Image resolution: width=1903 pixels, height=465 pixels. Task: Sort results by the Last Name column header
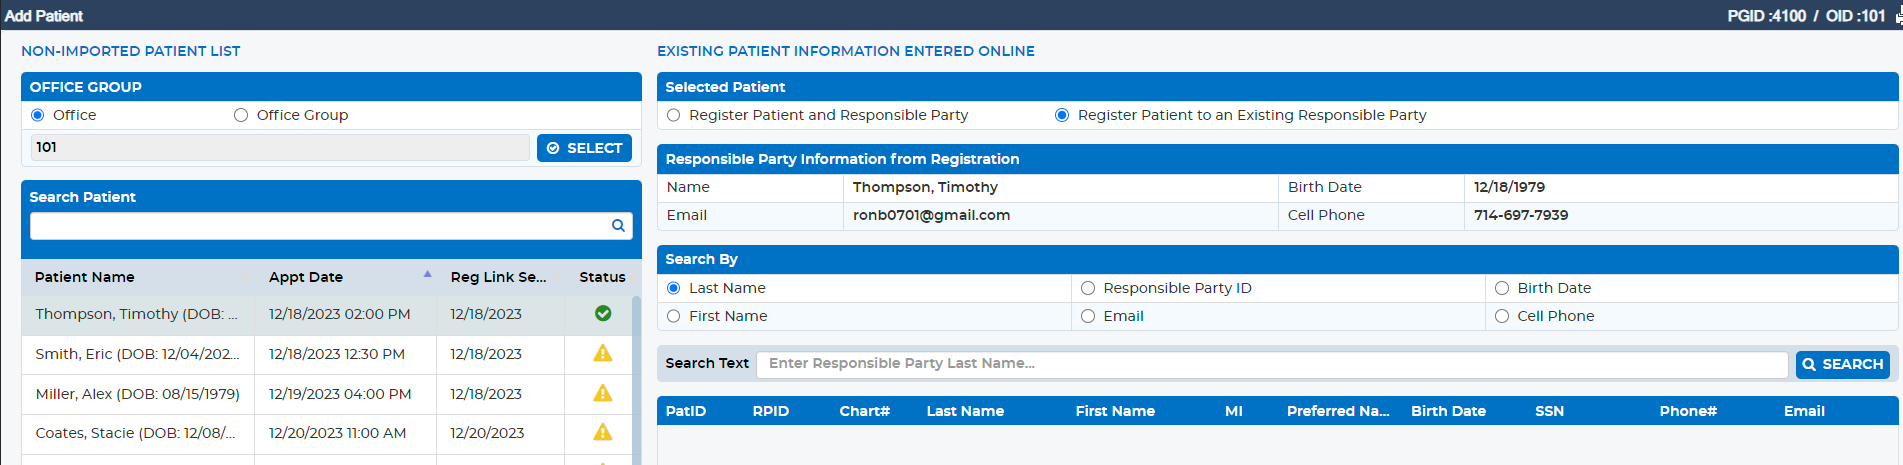click(965, 411)
